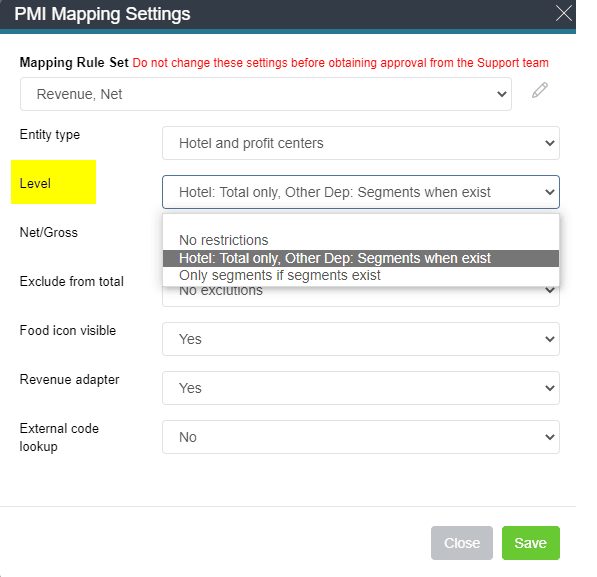Viewport: 597px width, 577px height.
Task: Click the grey Close button
Action: (x=461, y=543)
